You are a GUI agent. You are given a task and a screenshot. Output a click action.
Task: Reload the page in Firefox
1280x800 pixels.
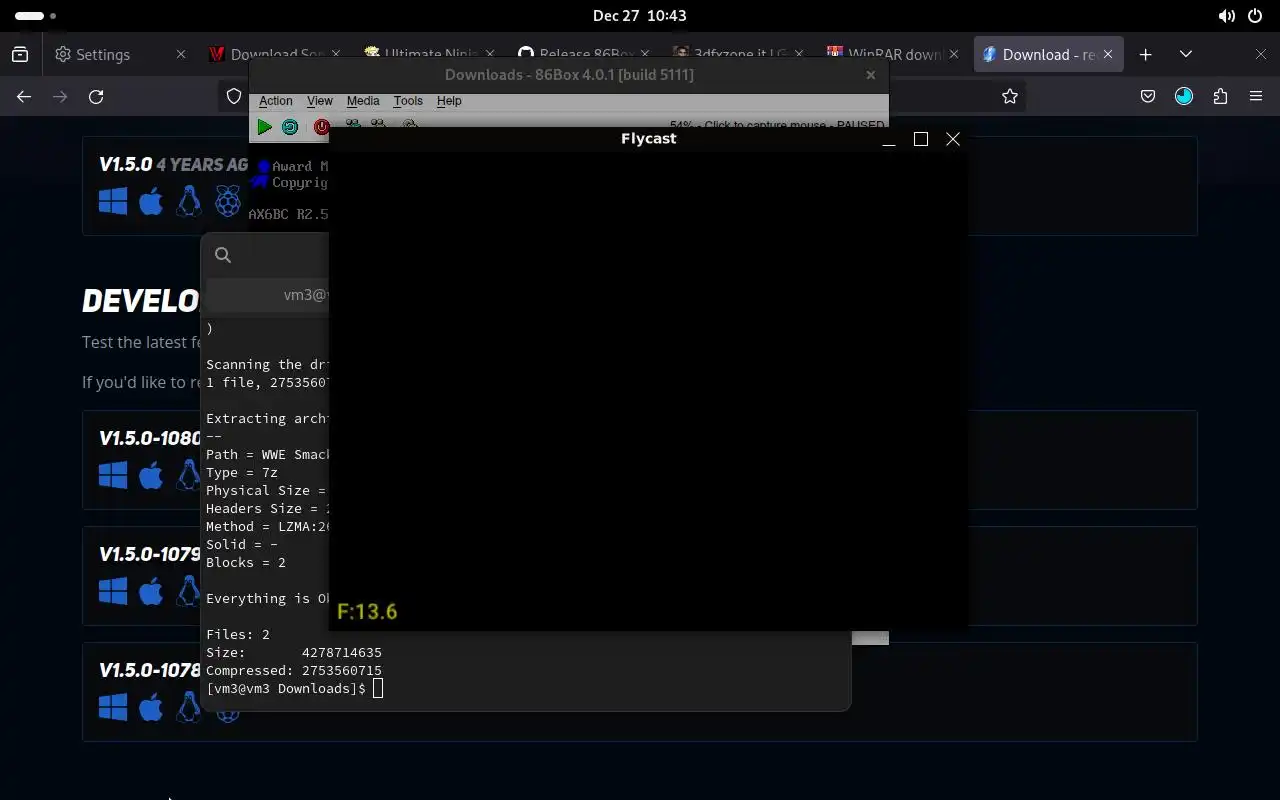click(x=96, y=96)
